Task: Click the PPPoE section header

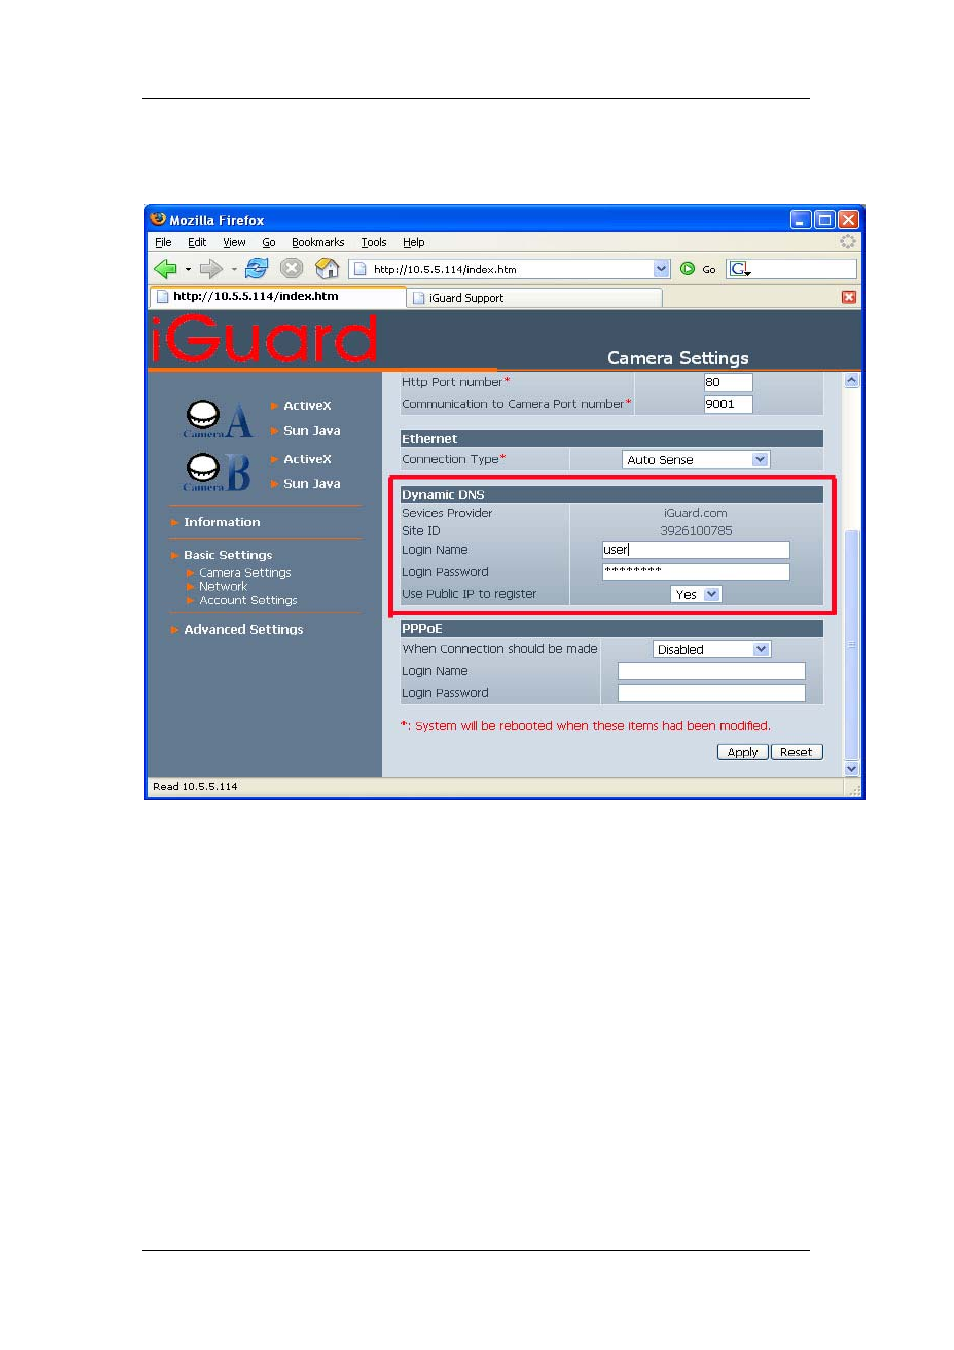Action: click(x=611, y=629)
